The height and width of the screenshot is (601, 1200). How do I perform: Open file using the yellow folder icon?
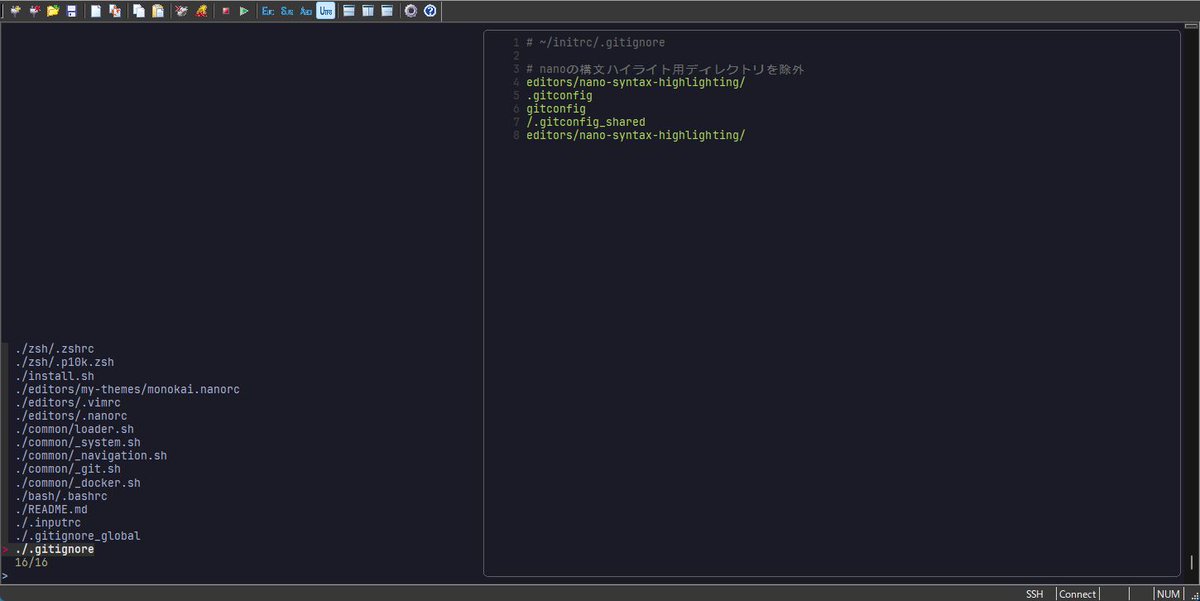pos(53,11)
